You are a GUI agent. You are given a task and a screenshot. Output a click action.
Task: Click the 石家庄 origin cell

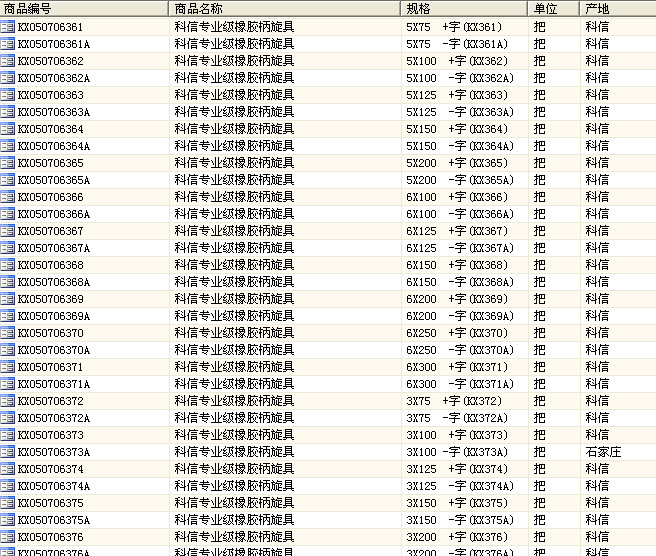tap(603, 452)
